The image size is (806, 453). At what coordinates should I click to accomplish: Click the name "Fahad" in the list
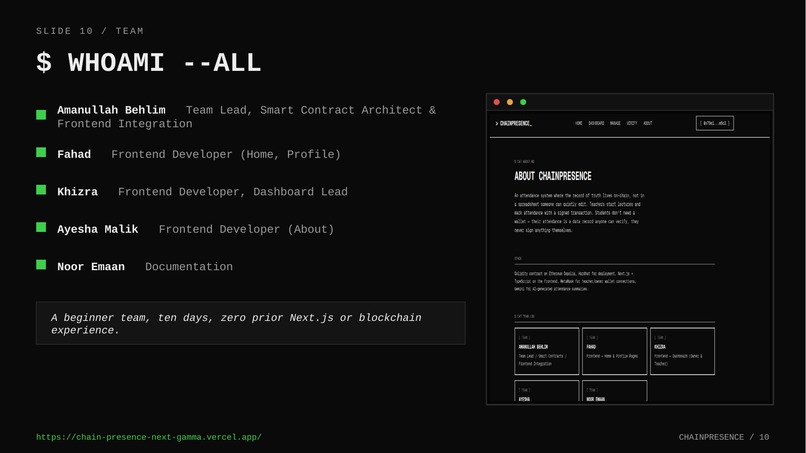pyautogui.click(x=74, y=154)
